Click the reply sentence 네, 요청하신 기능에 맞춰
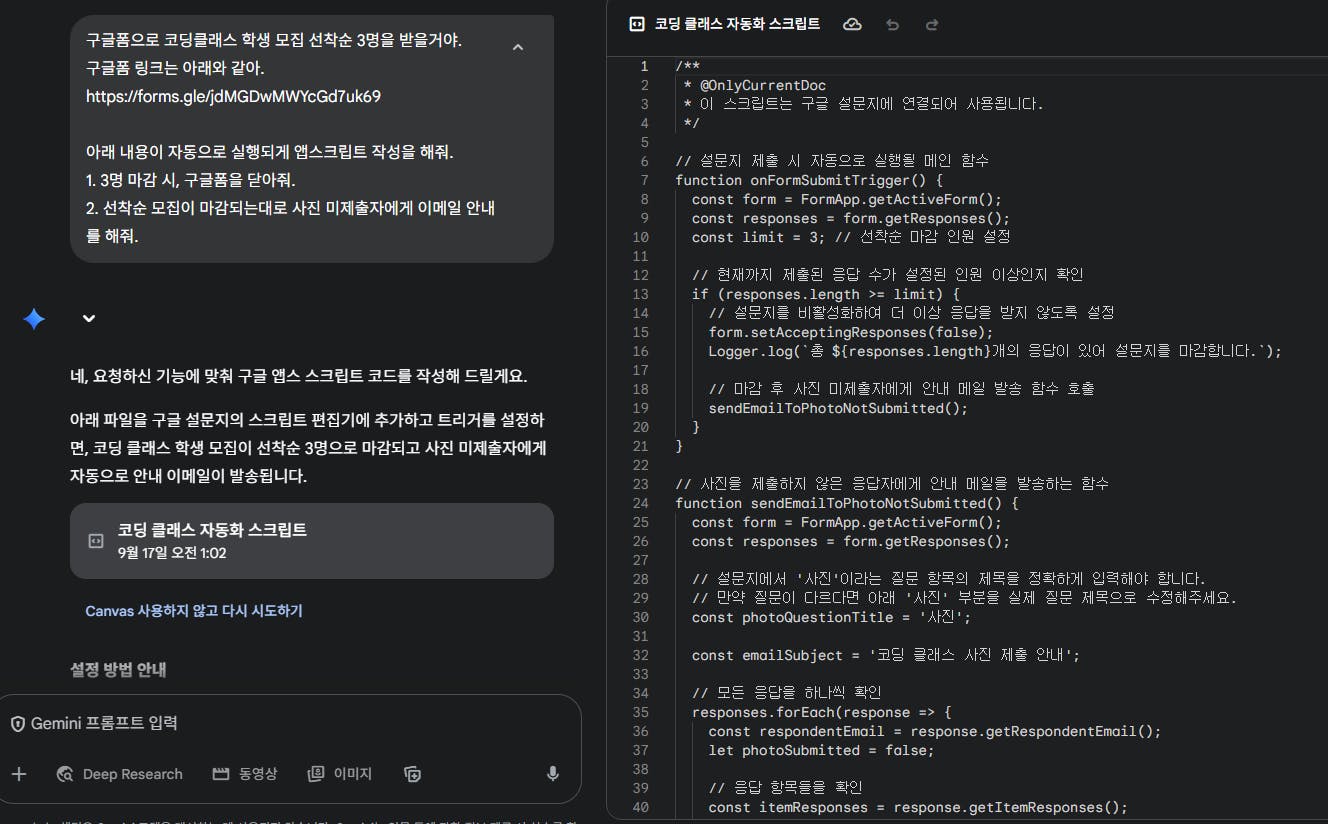Viewport: 1328px width, 824px height. pyautogui.click(x=298, y=376)
